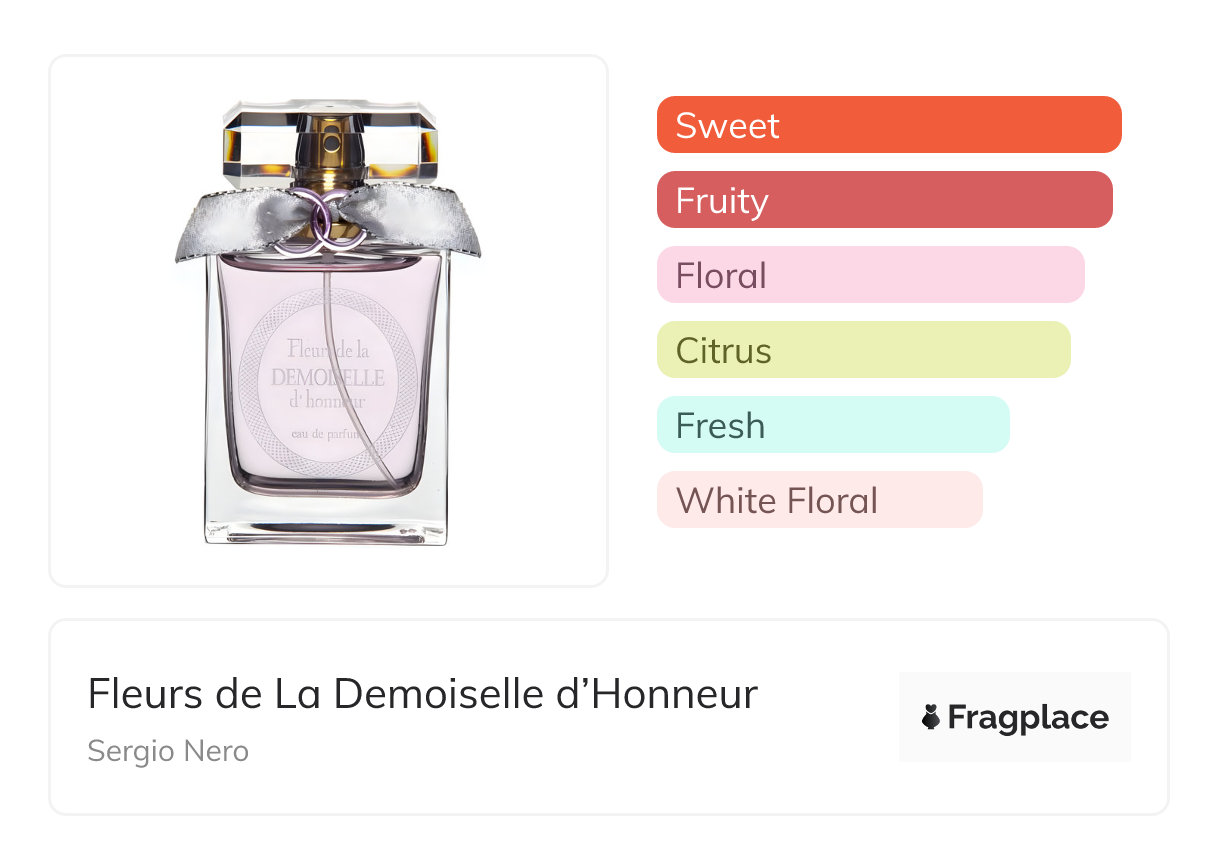Click the Fragplace logo icon
The height and width of the screenshot is (864, 1218).
pyautogui.click(x=931, y=718)
